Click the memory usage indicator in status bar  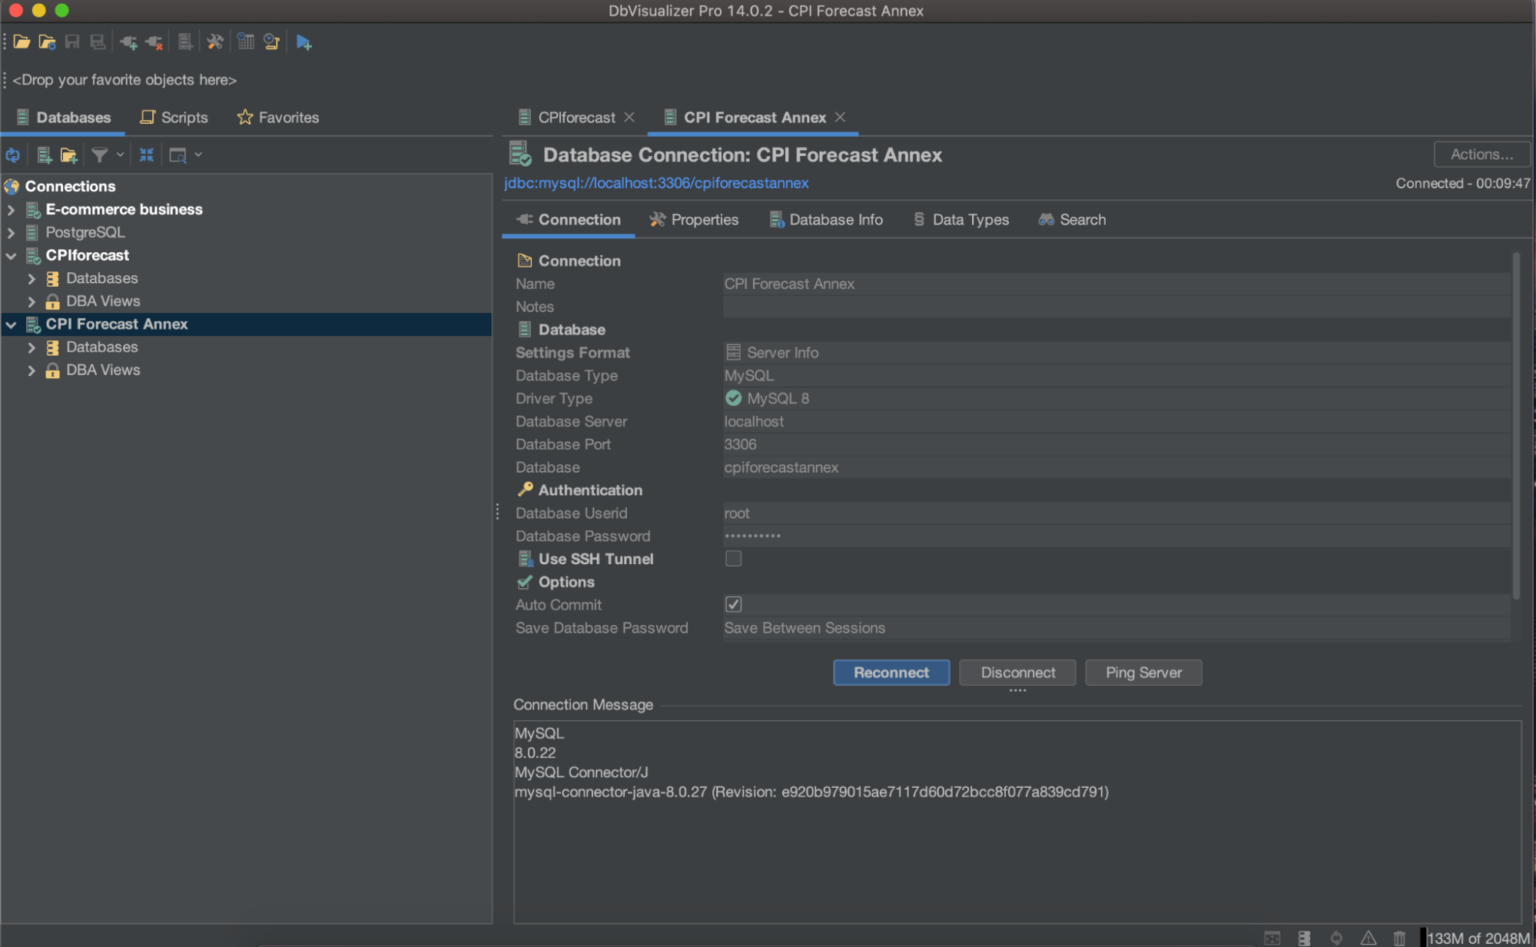point(1477,938)
